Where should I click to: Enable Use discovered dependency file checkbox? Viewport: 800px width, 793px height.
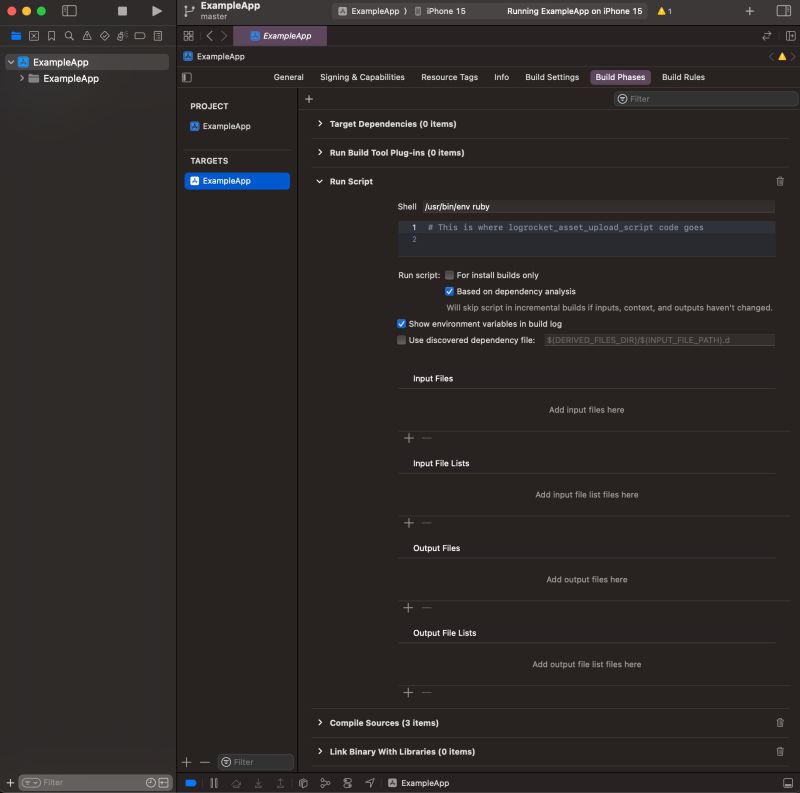pyautogui.click(x=402, y=340)
